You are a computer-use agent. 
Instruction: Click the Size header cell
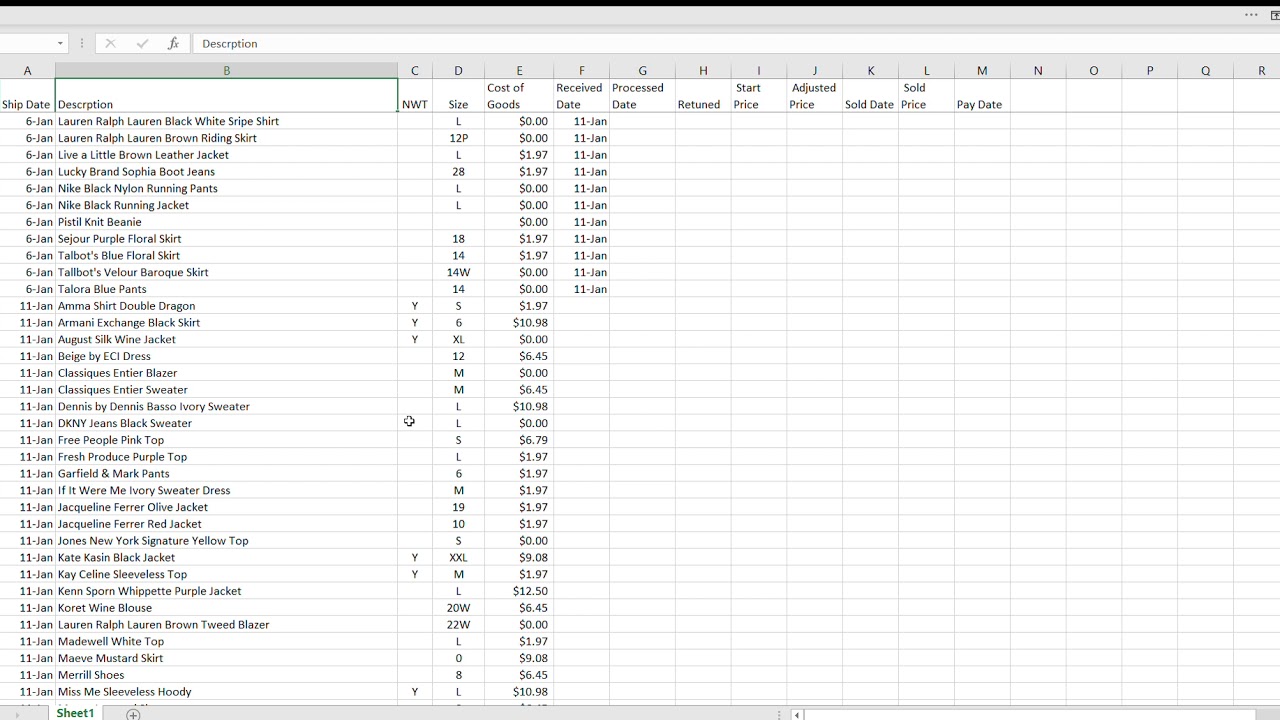coord(458,96)
